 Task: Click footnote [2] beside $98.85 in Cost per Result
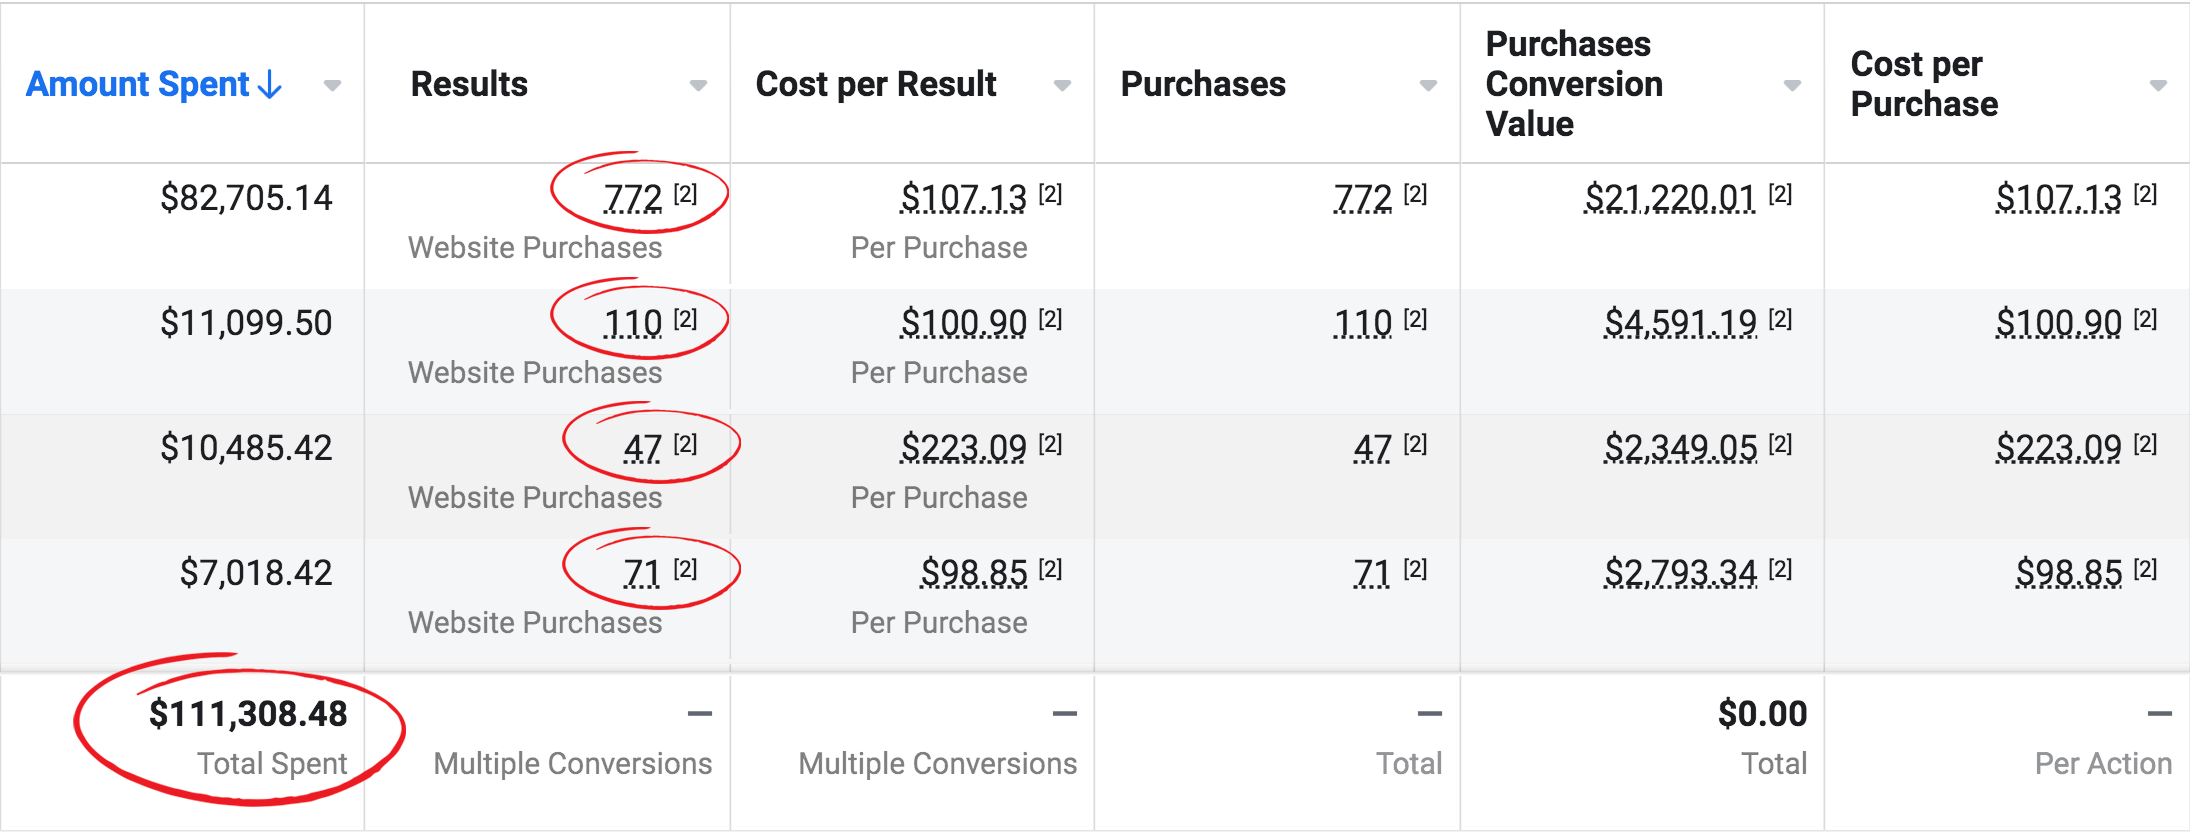1050,569
